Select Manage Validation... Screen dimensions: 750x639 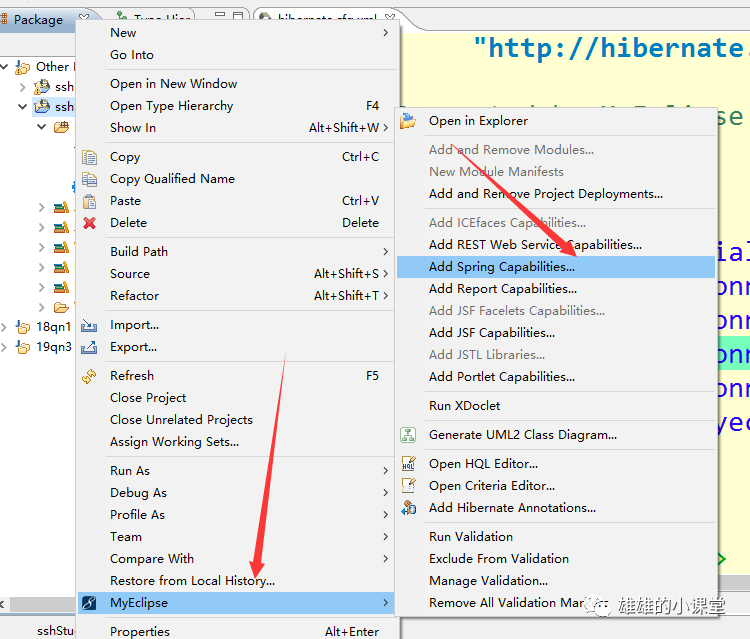[556, 581]
